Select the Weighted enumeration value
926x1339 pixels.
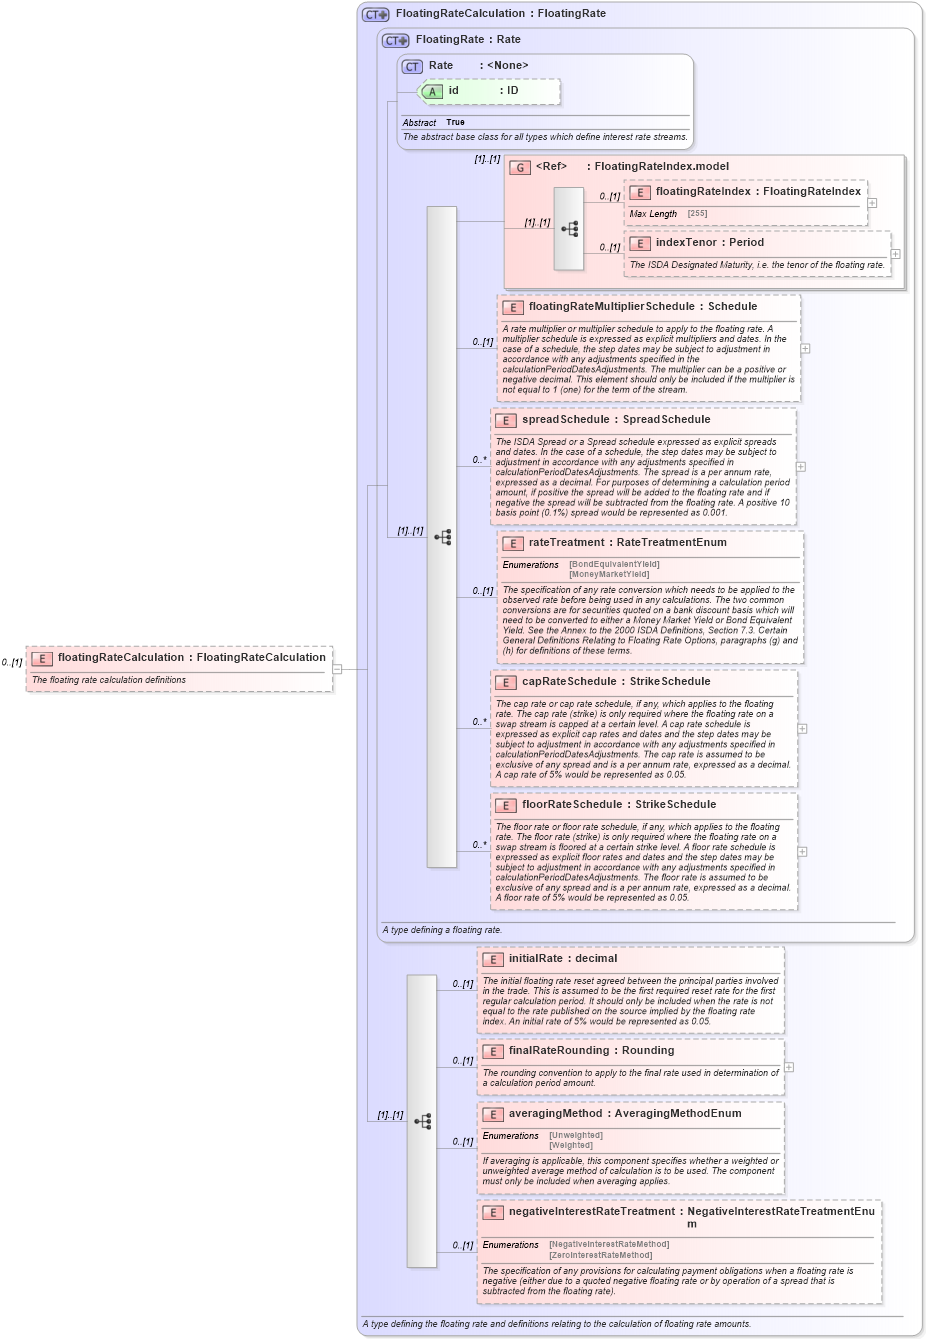click(571, 1146)
